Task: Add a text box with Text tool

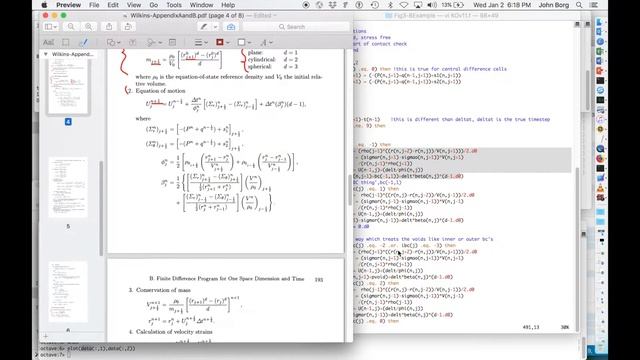Action: click(133, 42)
